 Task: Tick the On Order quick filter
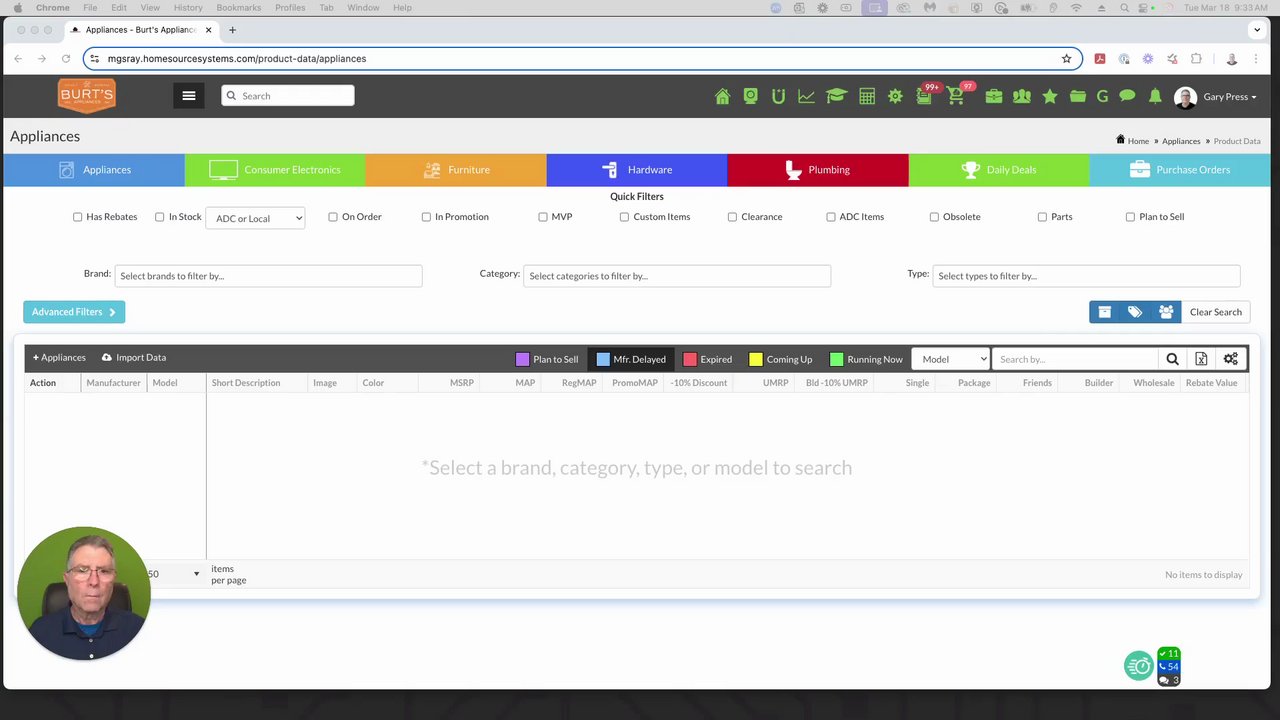click(333, 217)
